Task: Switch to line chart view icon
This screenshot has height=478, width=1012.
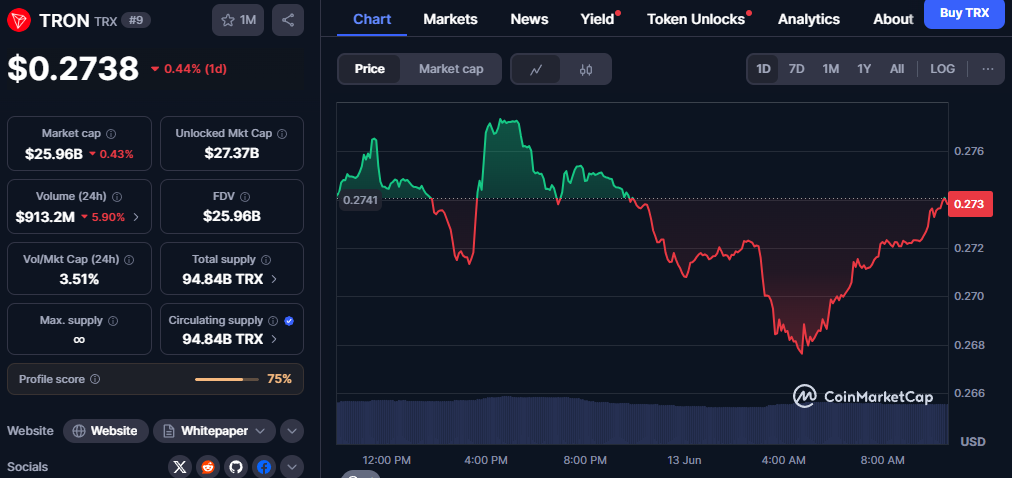Action: click(x=536, y=69)
